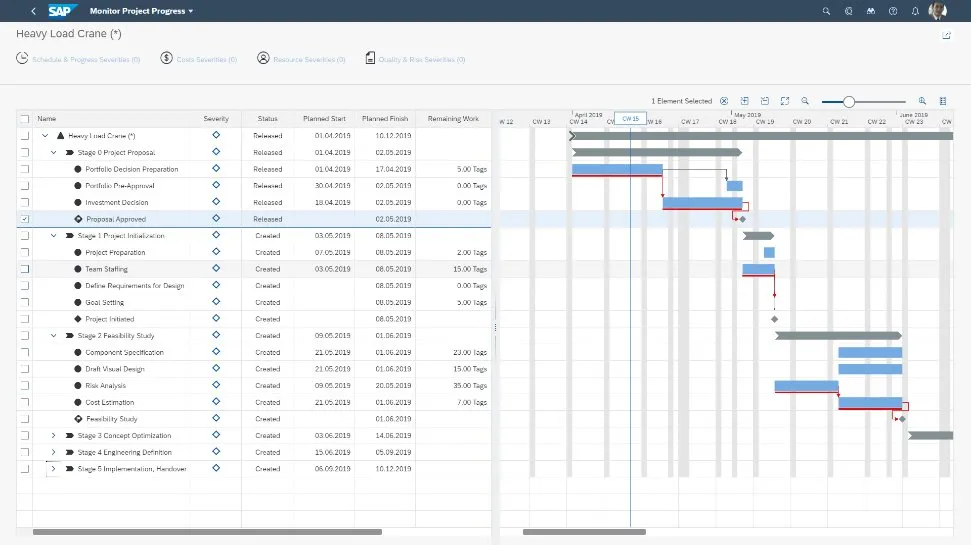Select the Define Requirements for Design task

coord(134,286)
